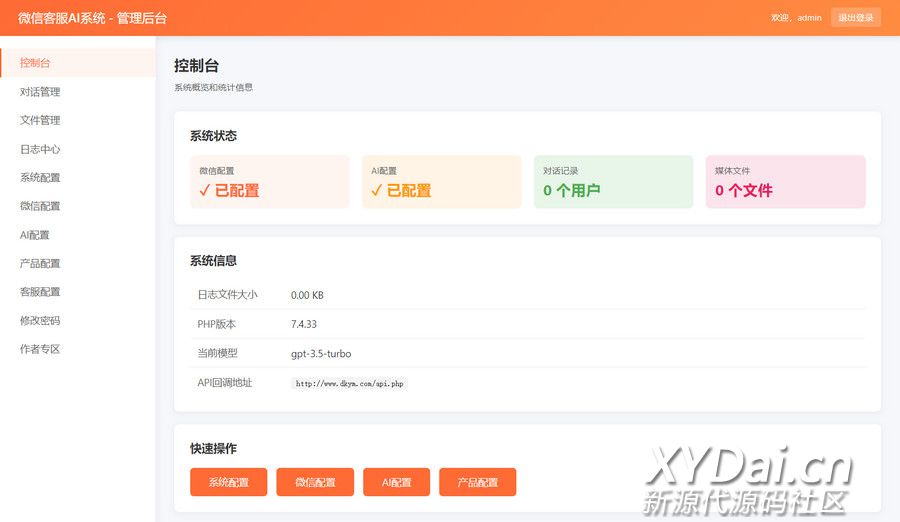Select 客服配置 in the sidebar
This screenshot has height=522, width=900.
tap(40, 292)
